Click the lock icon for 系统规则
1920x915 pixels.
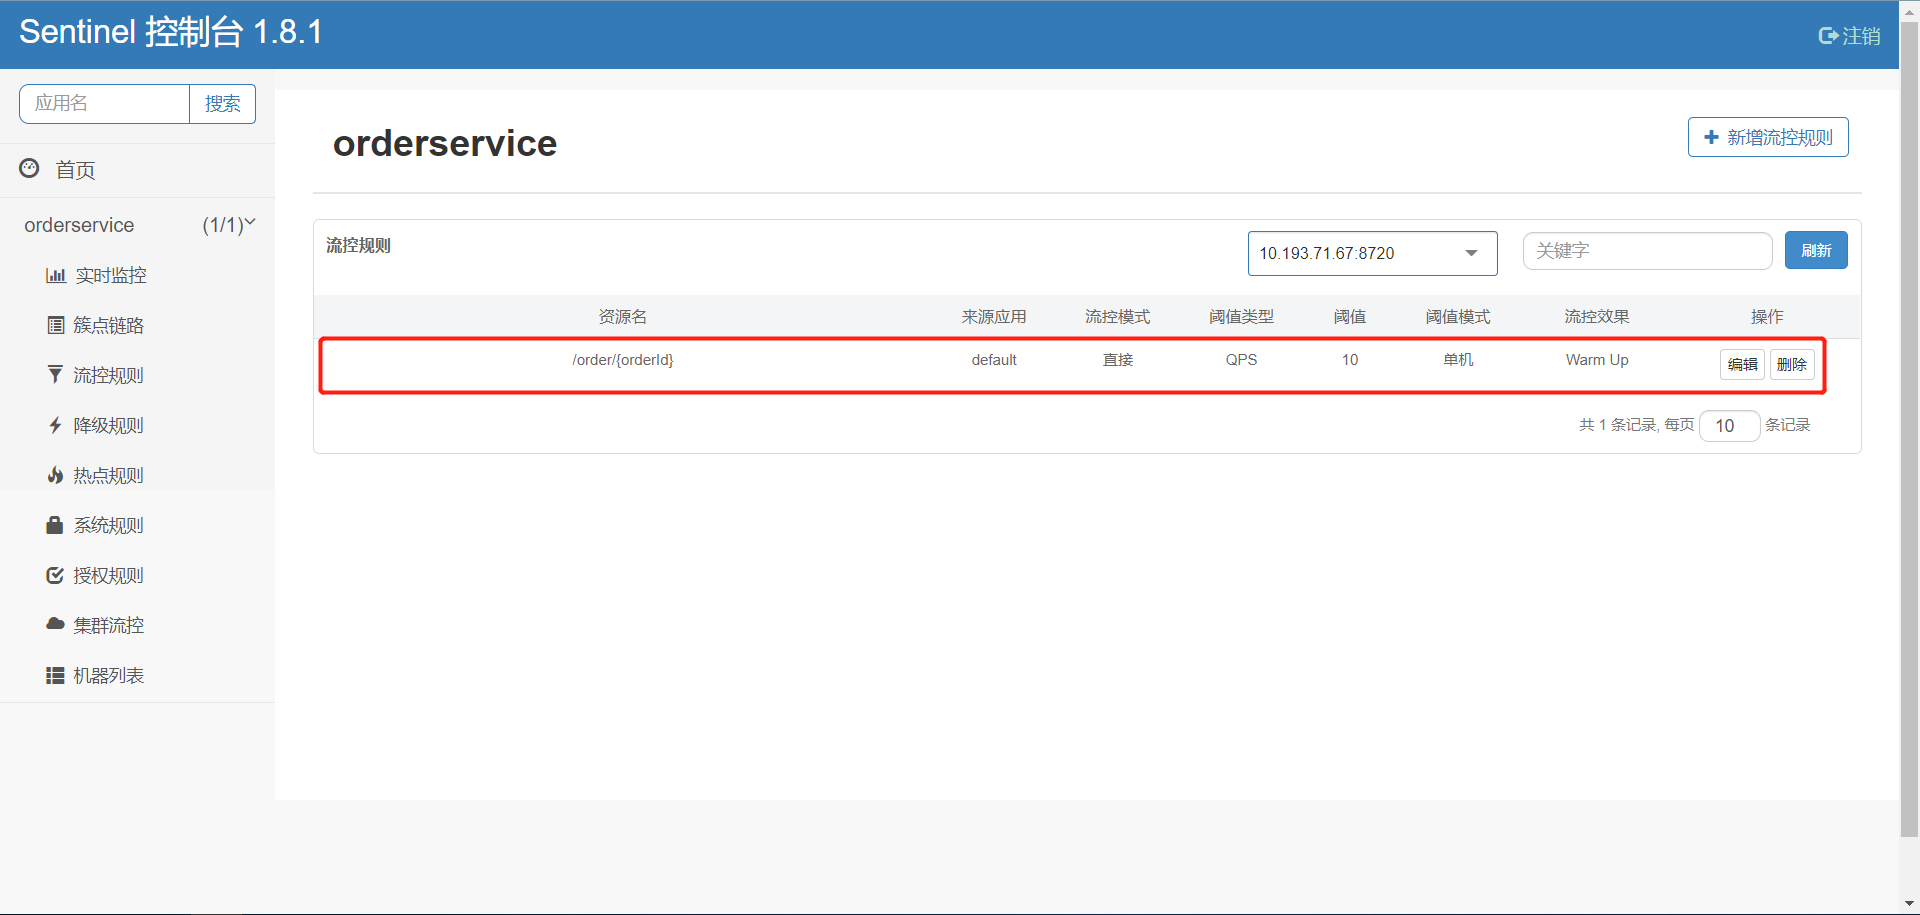click(55, 525)
